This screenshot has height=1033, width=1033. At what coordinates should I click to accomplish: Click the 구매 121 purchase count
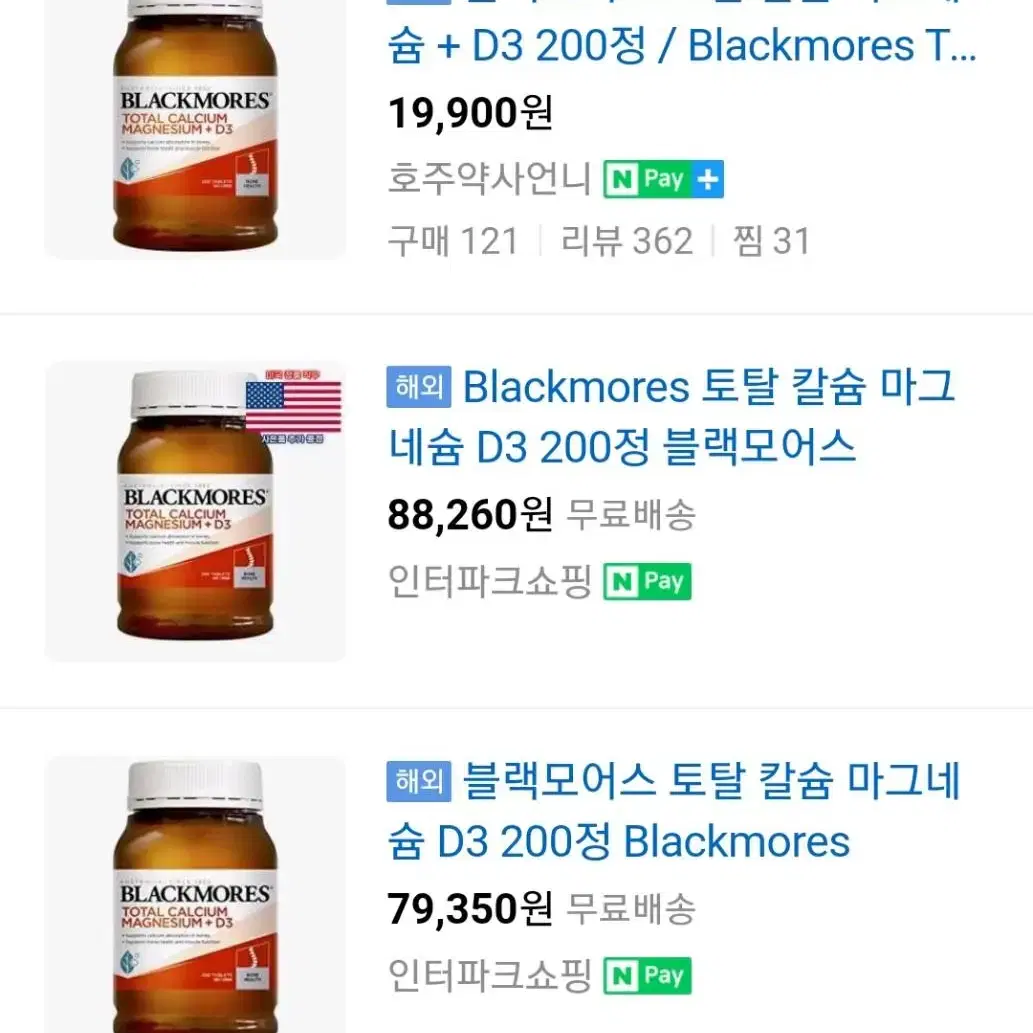pos(453,240)
